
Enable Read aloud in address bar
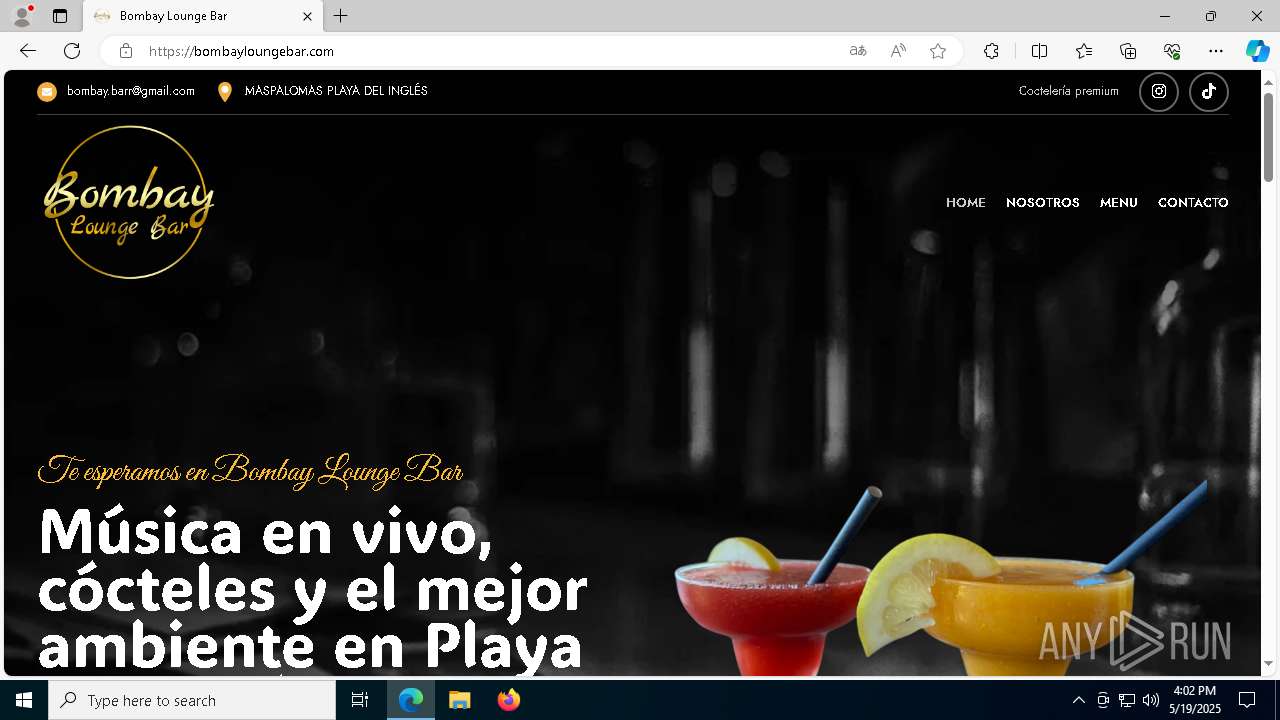[898, 51]
